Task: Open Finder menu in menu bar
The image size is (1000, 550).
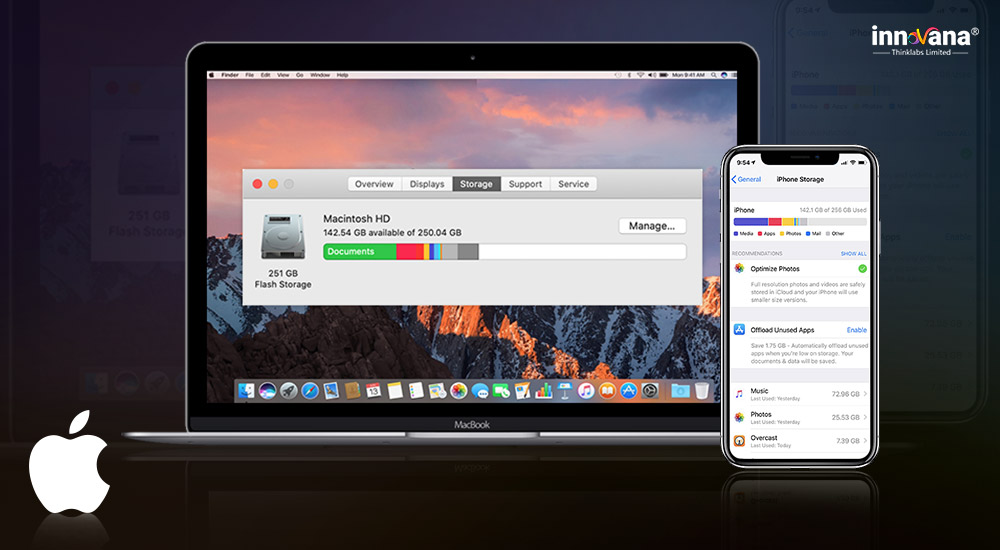Action: click(x=230, y=75)
